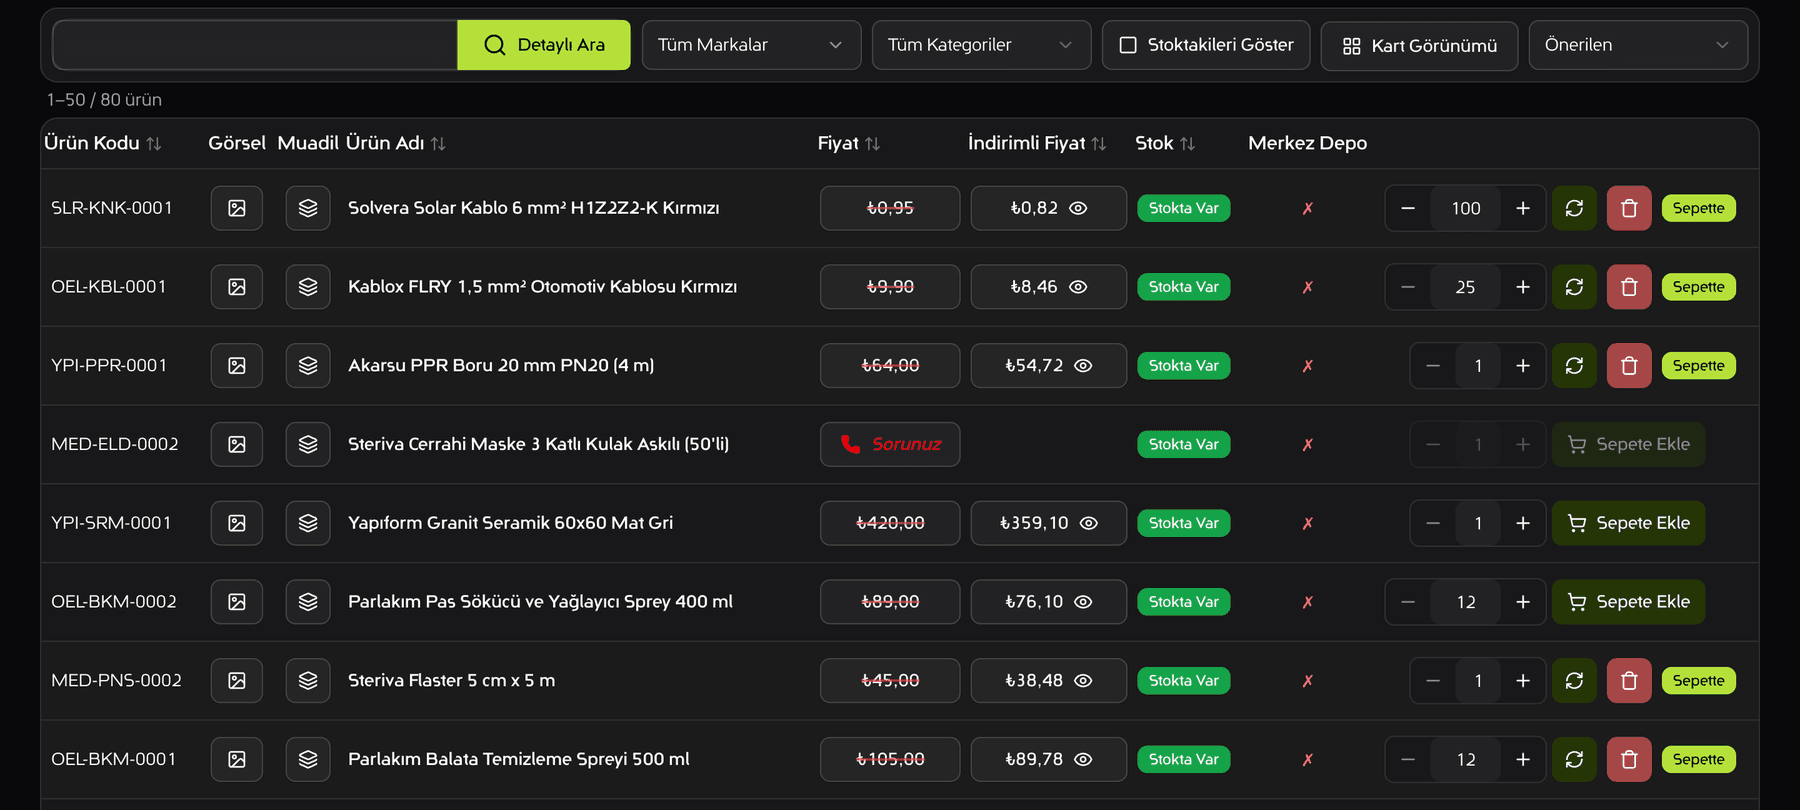Screen dimensions: 1800x810
Task: Open image for Solvera Solar Kablo row
Action: coord(237,208)
